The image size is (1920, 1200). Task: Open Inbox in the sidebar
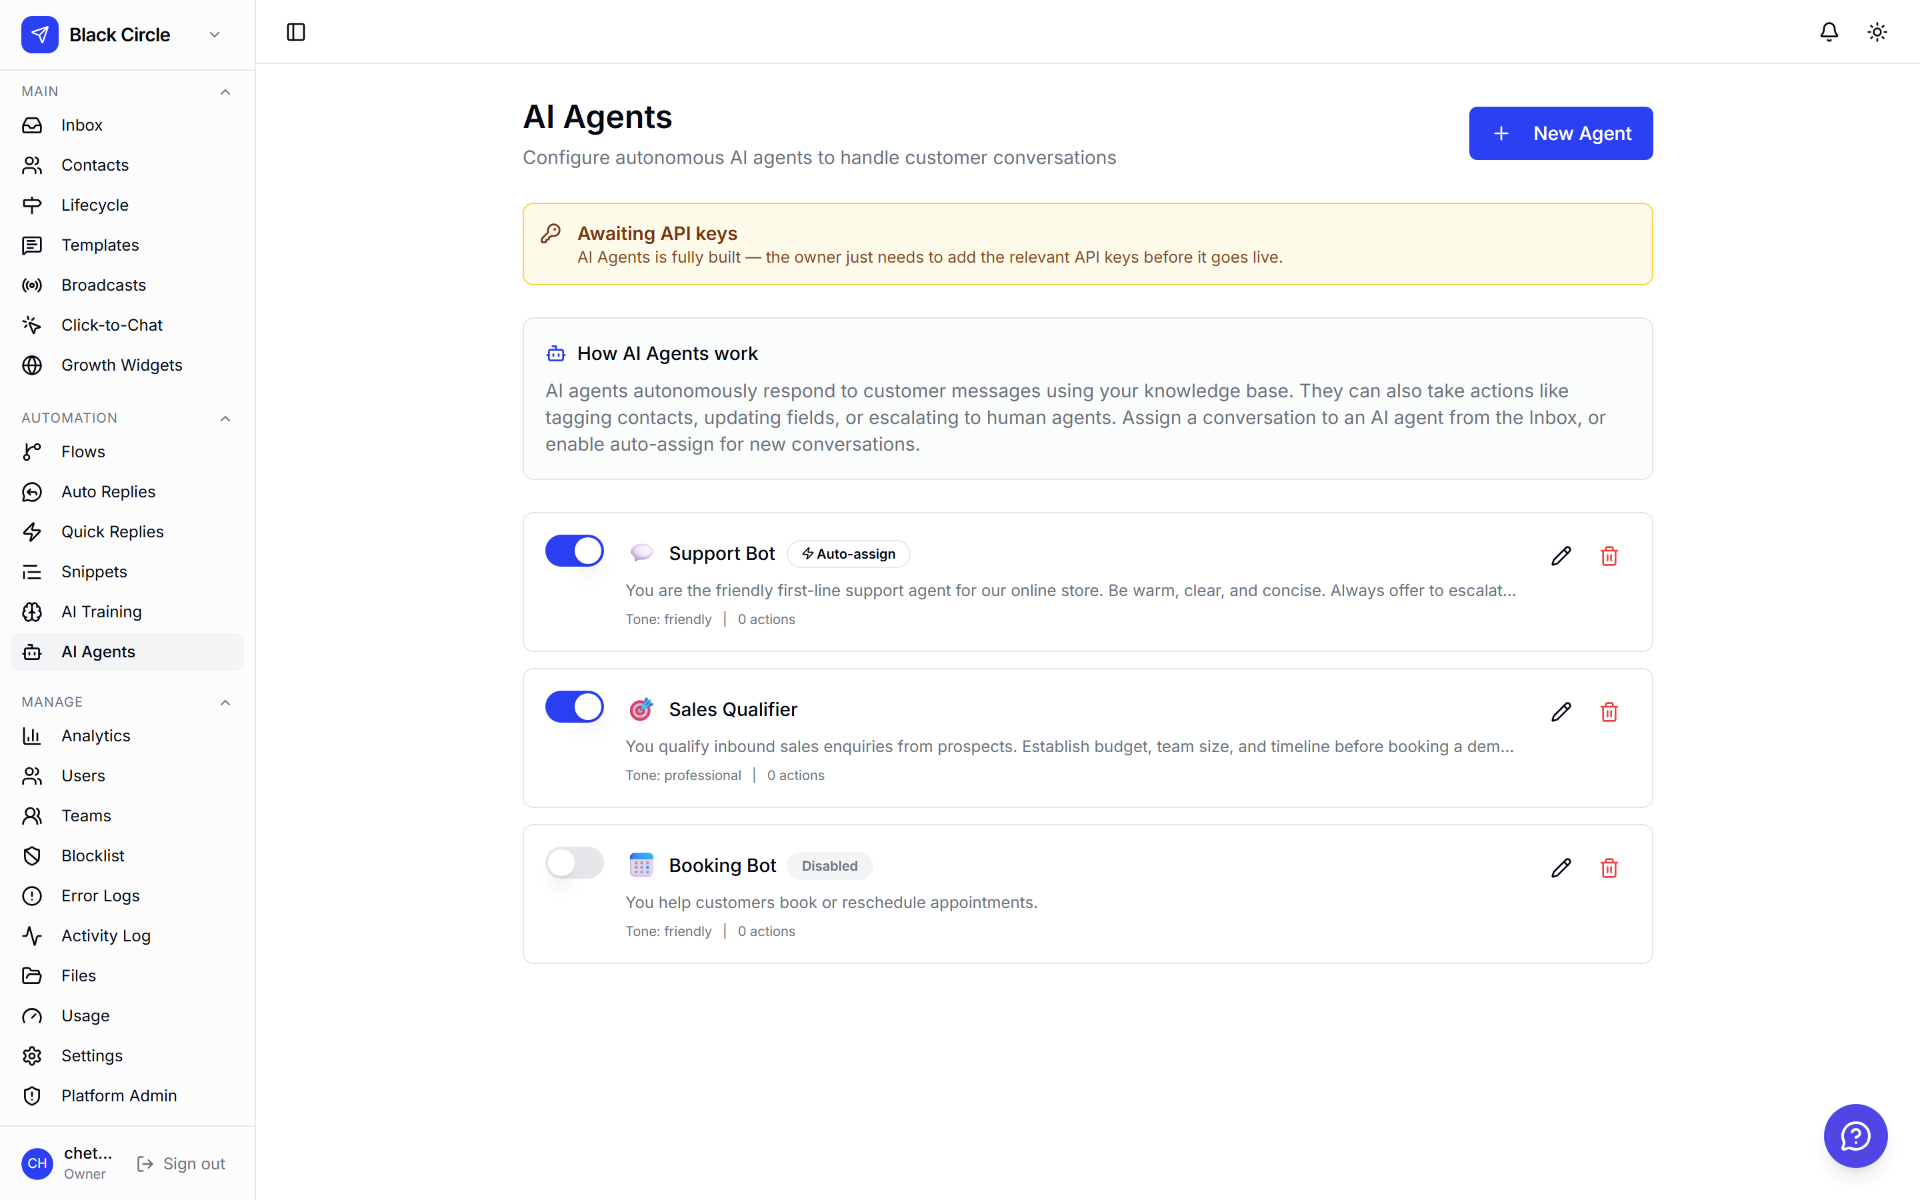point(127,125)
